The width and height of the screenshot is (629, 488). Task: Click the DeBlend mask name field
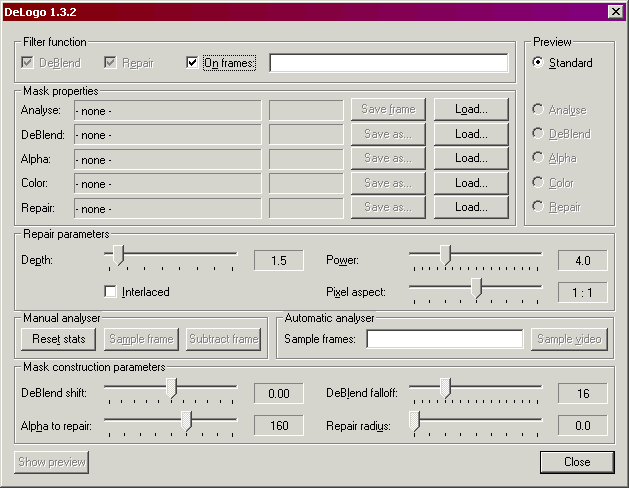click(168, 134)
